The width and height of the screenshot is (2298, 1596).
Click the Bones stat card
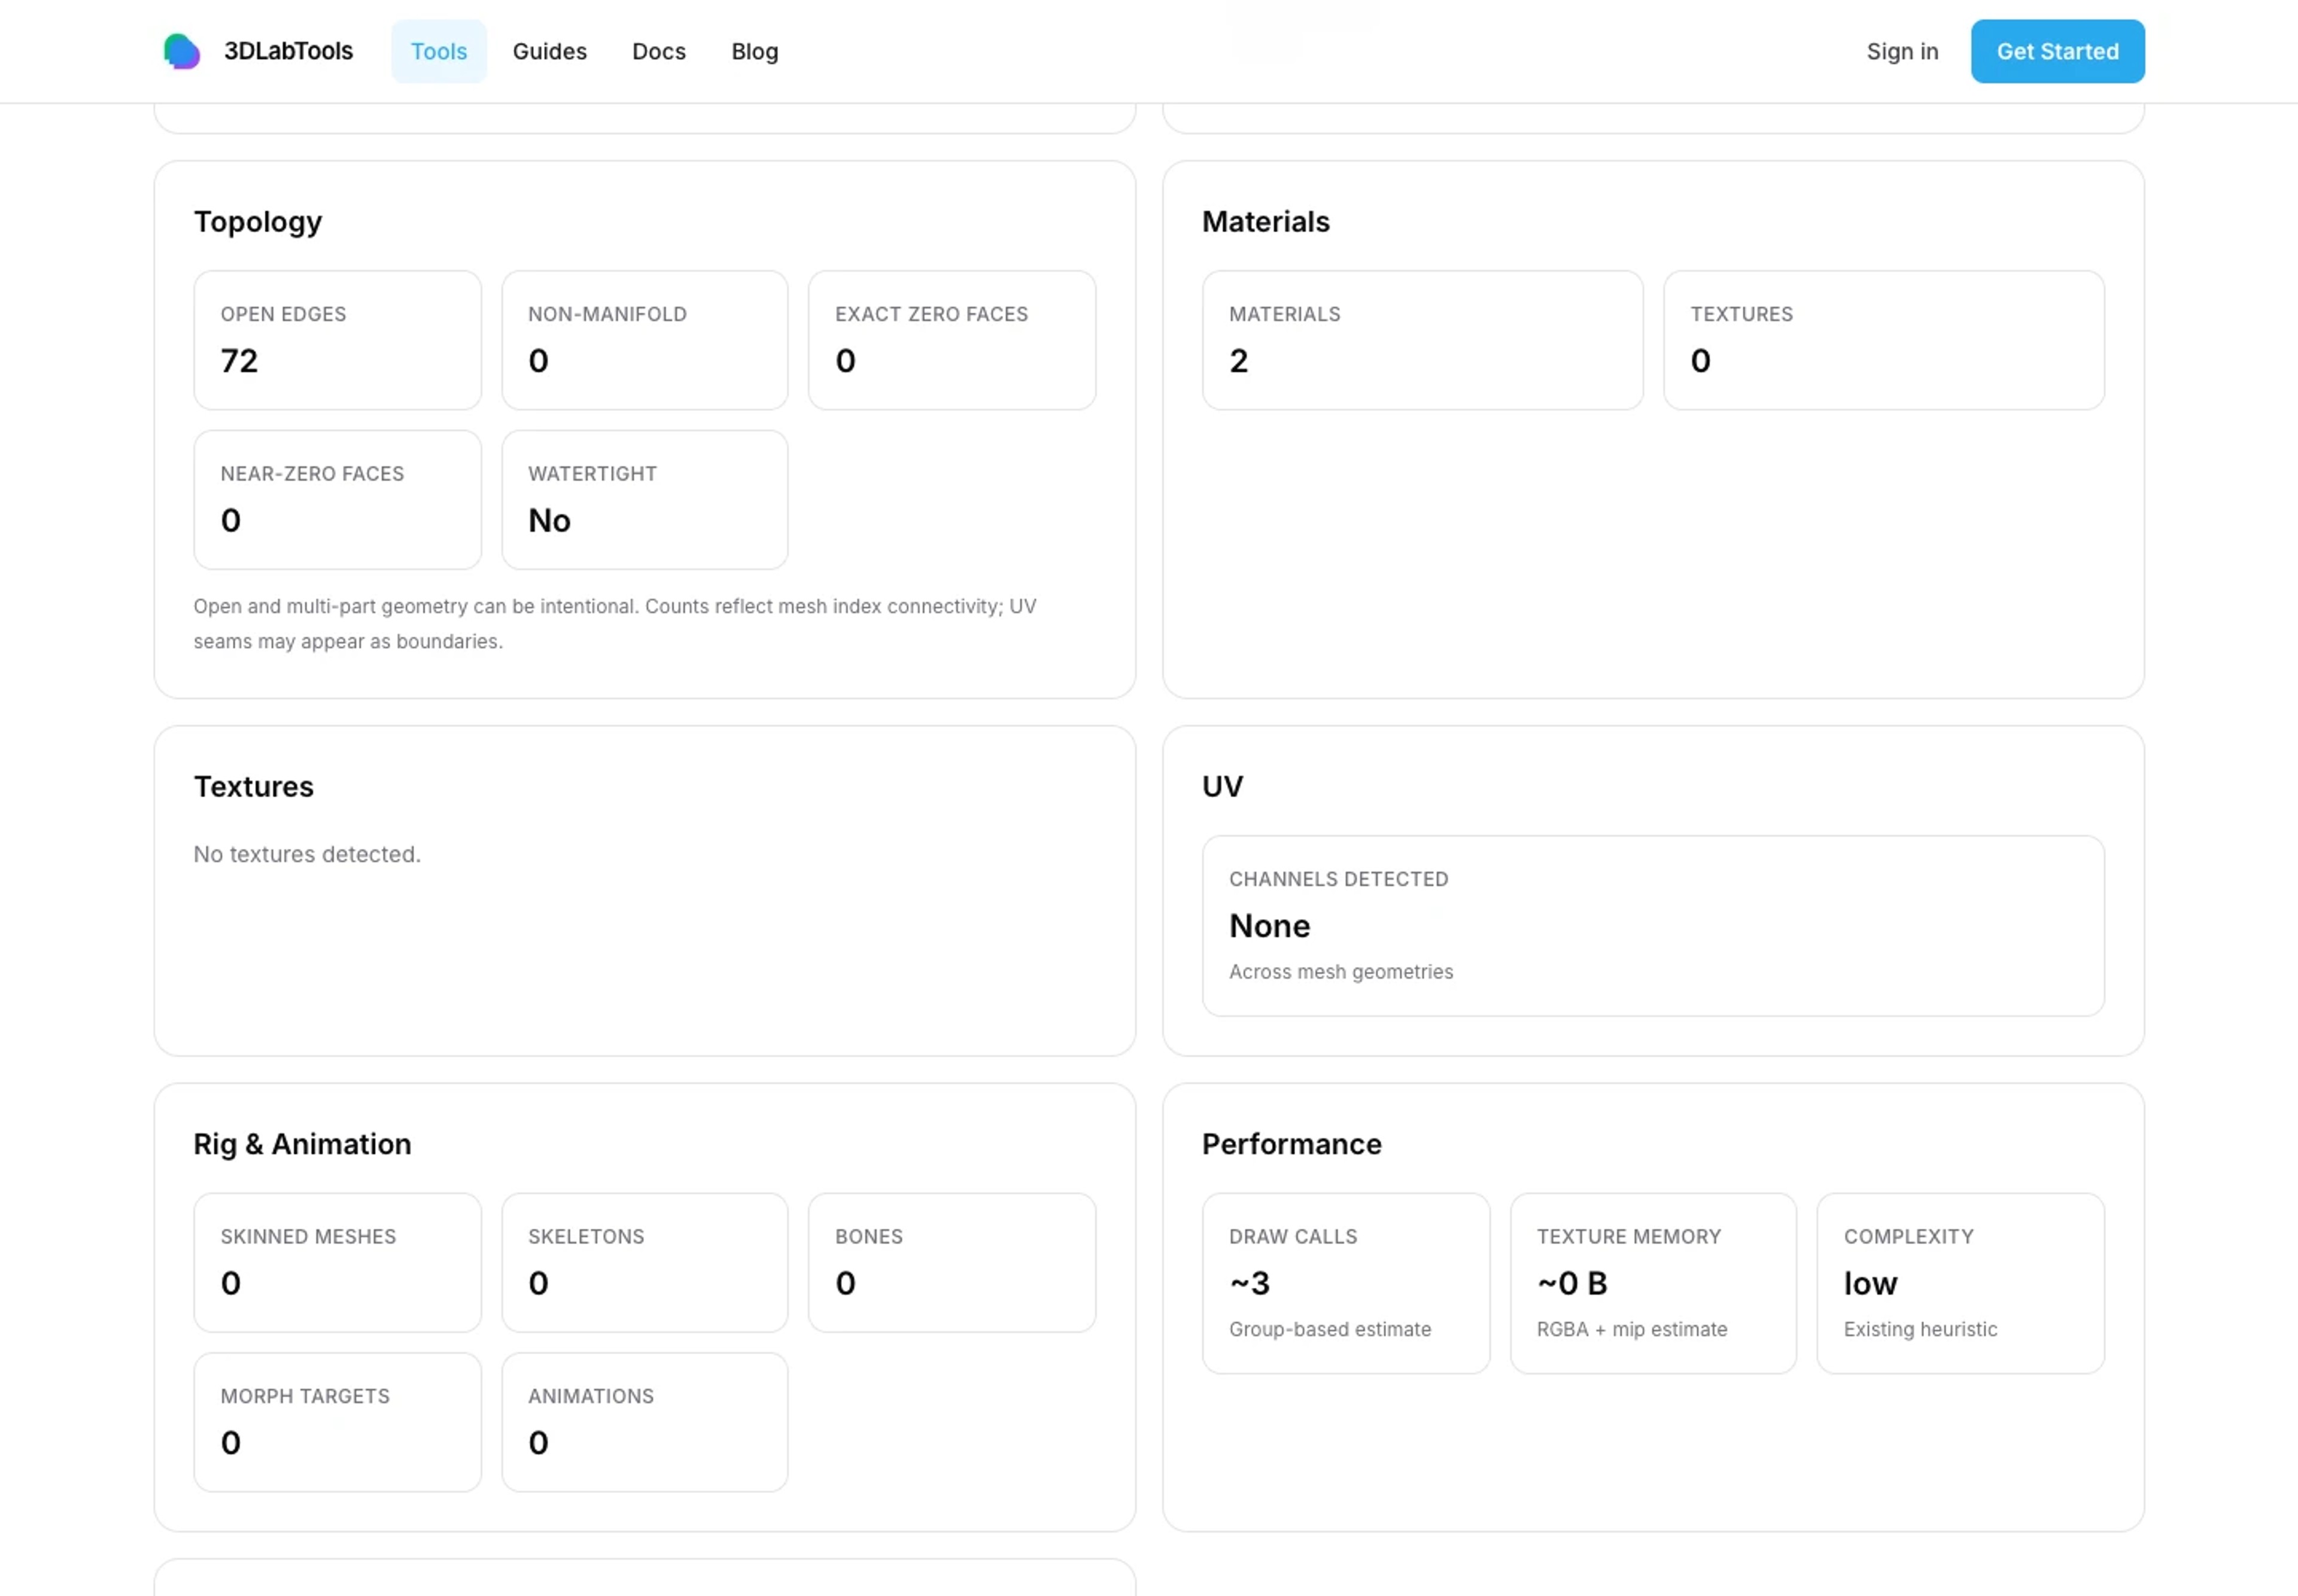pyautogui.click(x=951, y=1262)
